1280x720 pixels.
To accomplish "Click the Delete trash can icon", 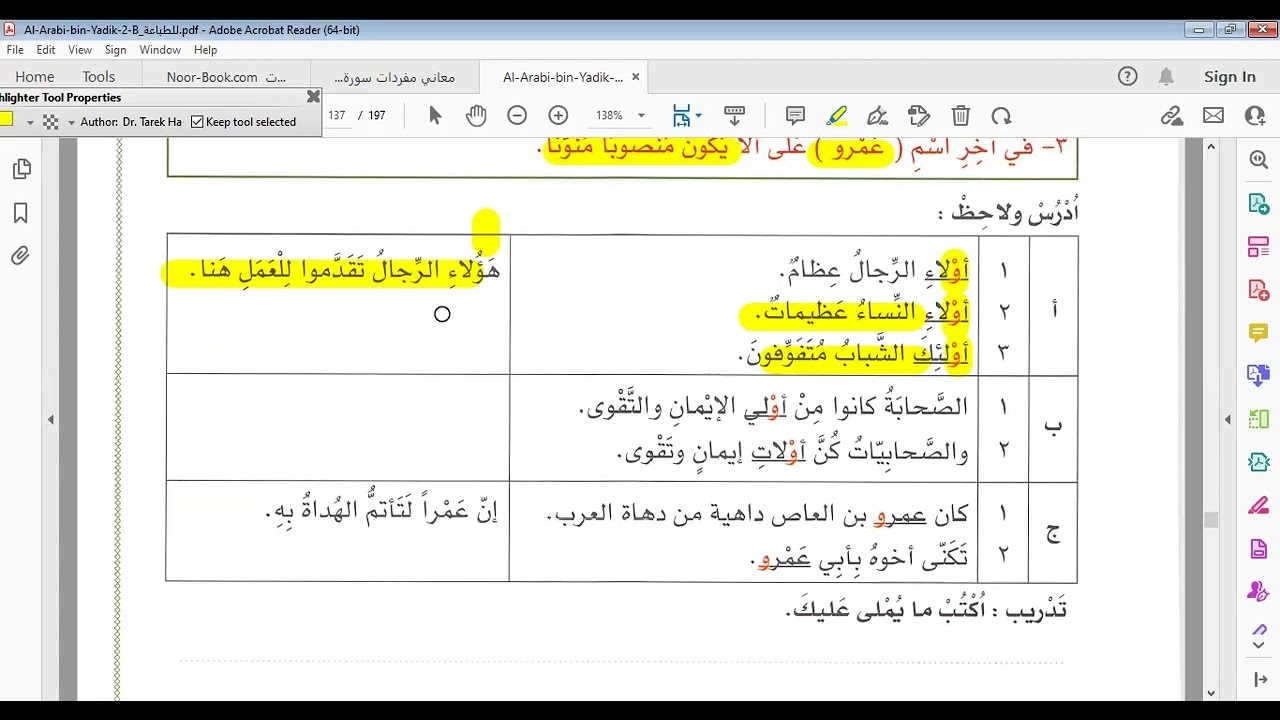I will [x=960, y=115].
